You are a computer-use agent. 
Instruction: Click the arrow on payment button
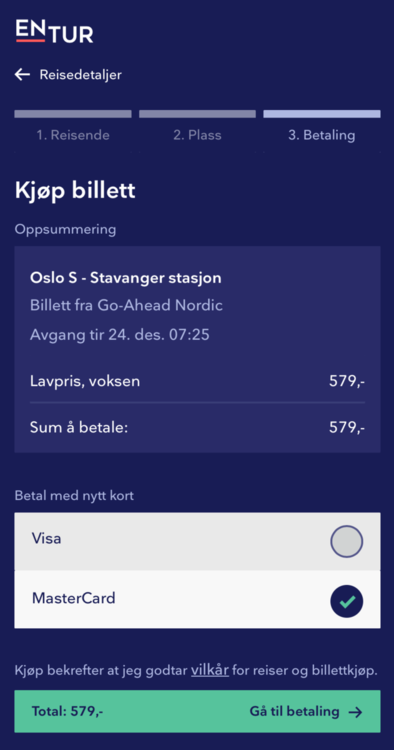(x=355, y=712)
